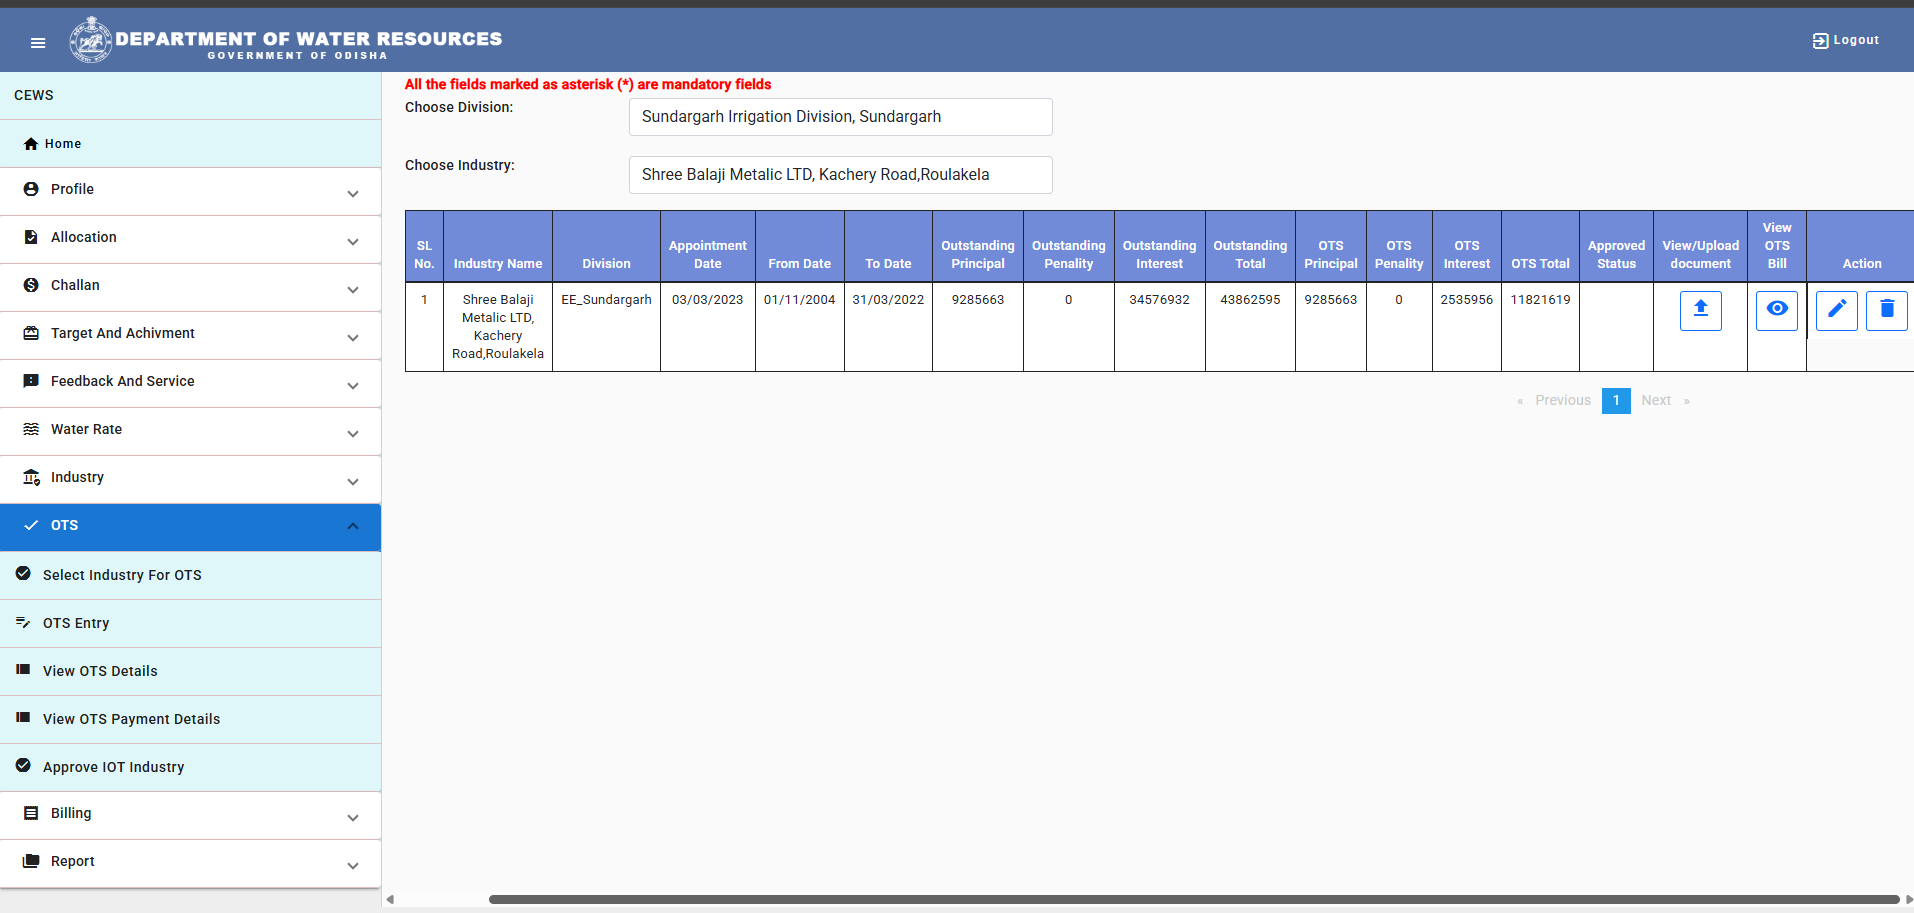
Task: Open the hamburger menu icon
Action: point(38,42)
